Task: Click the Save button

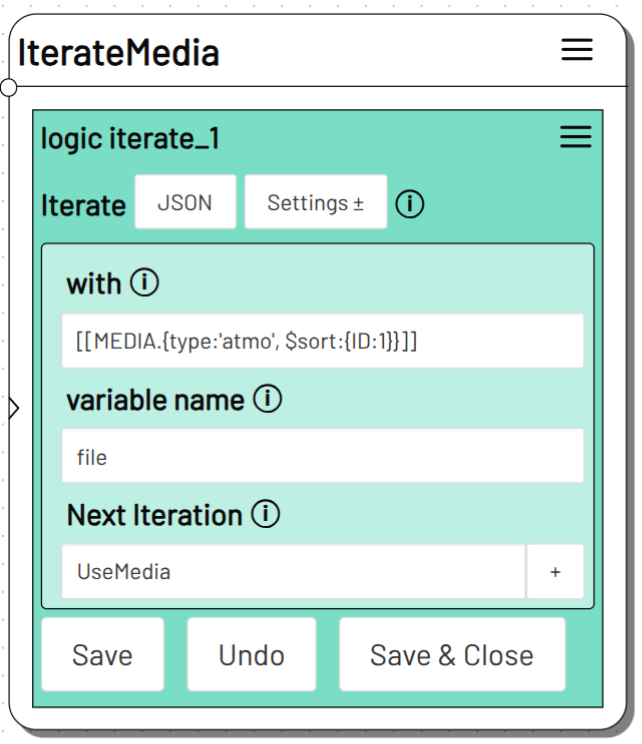Action: (x=102, y=655)
